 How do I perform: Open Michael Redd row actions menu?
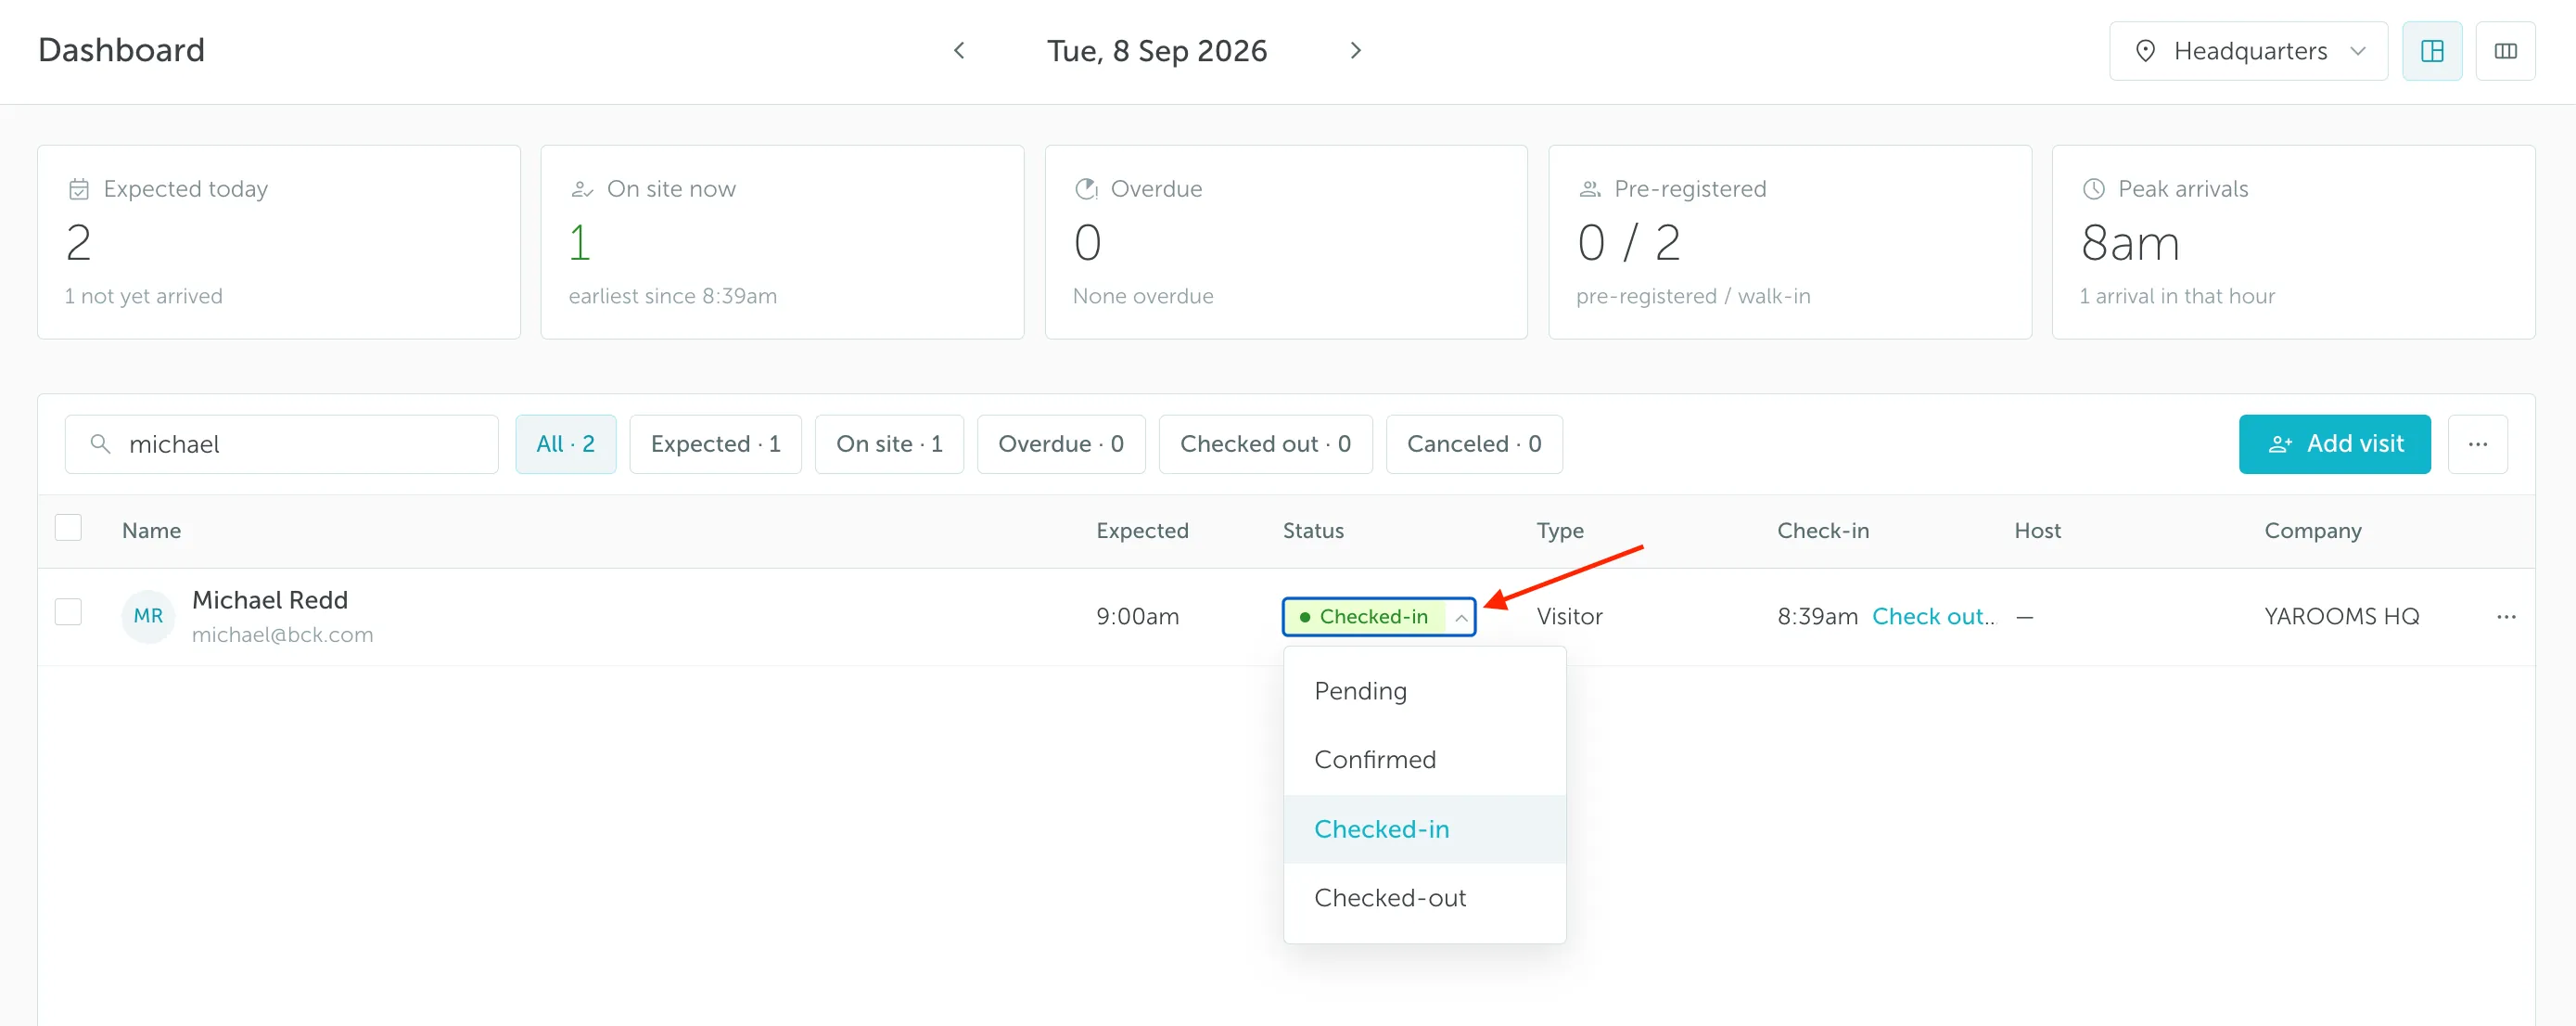point(2506,617)
